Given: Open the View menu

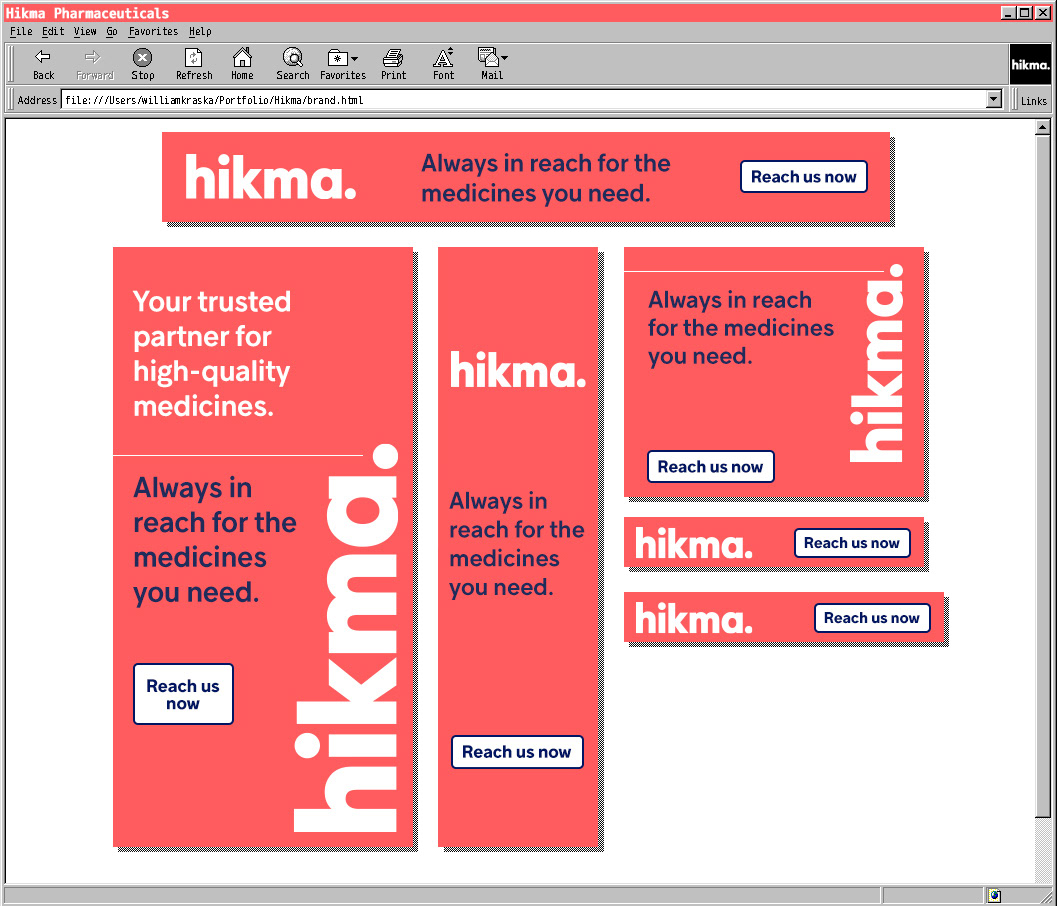Looking at the screenshot, I should coord(85,31).
